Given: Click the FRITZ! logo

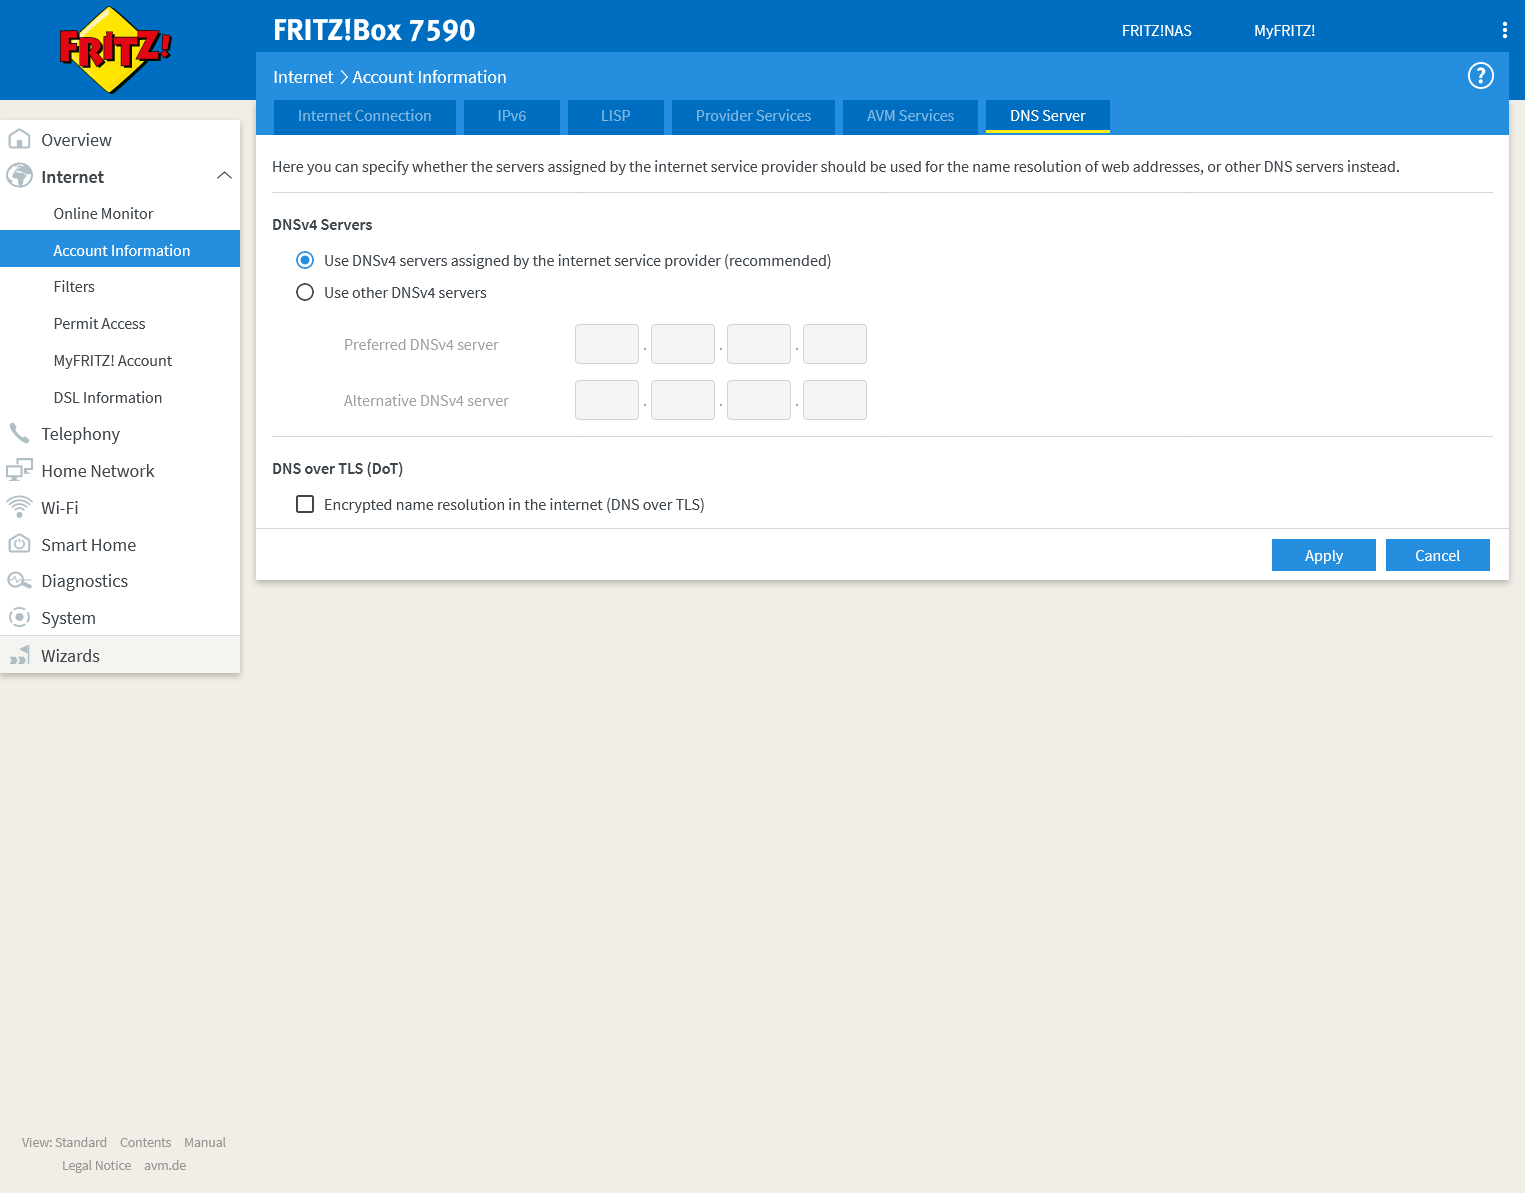Looking at the screenshot, I should coord(116,49).
